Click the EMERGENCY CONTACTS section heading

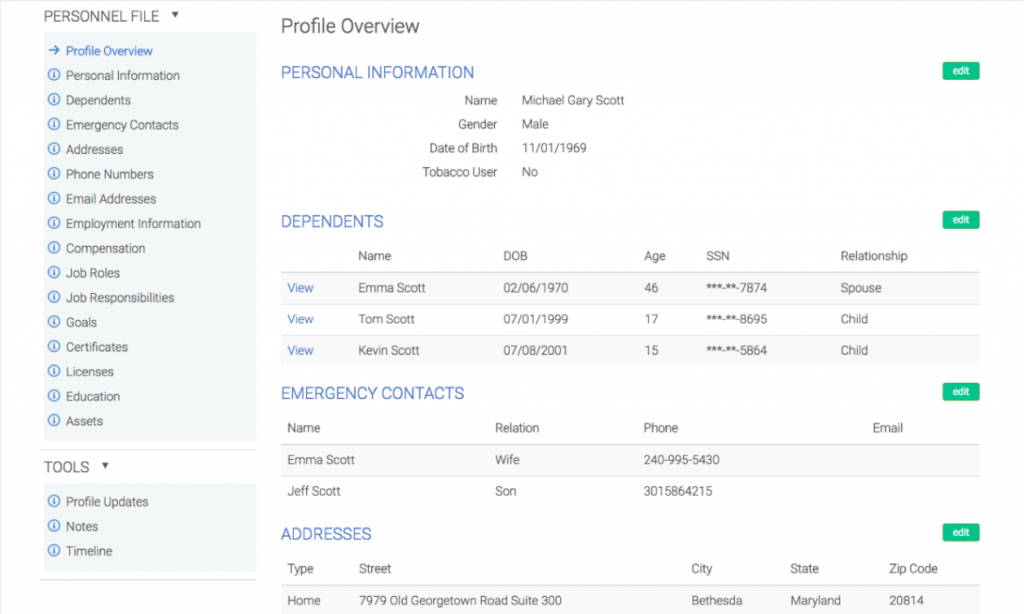[372, 393]
